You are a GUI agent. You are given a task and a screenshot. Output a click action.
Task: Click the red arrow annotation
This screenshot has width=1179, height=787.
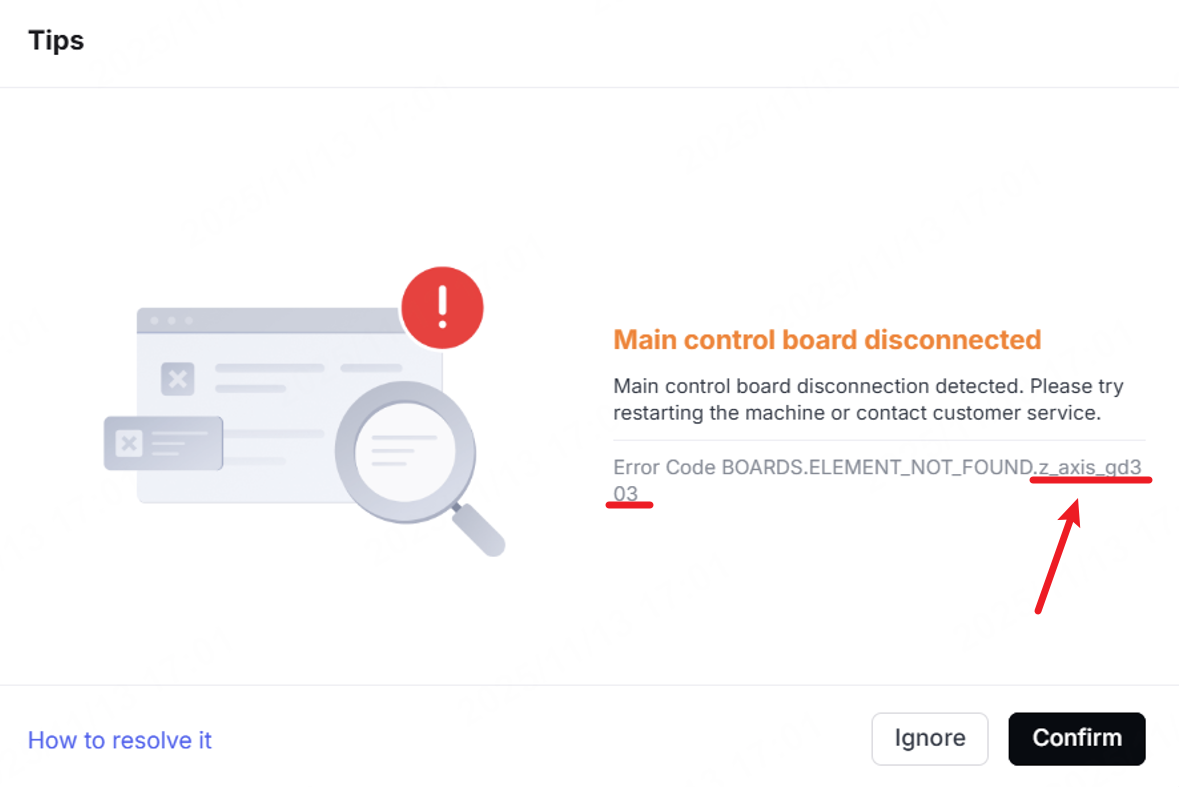[x=1059, y=555]
